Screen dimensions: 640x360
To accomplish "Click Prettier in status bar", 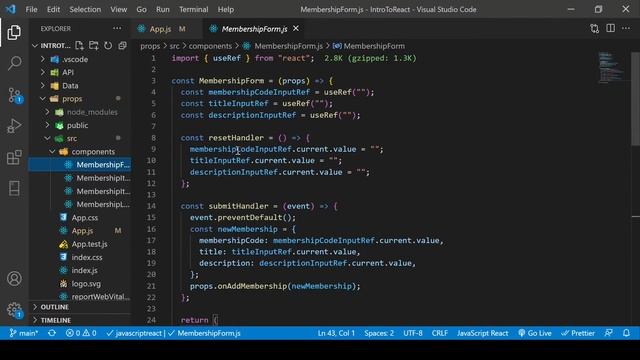I will (578, 333).
